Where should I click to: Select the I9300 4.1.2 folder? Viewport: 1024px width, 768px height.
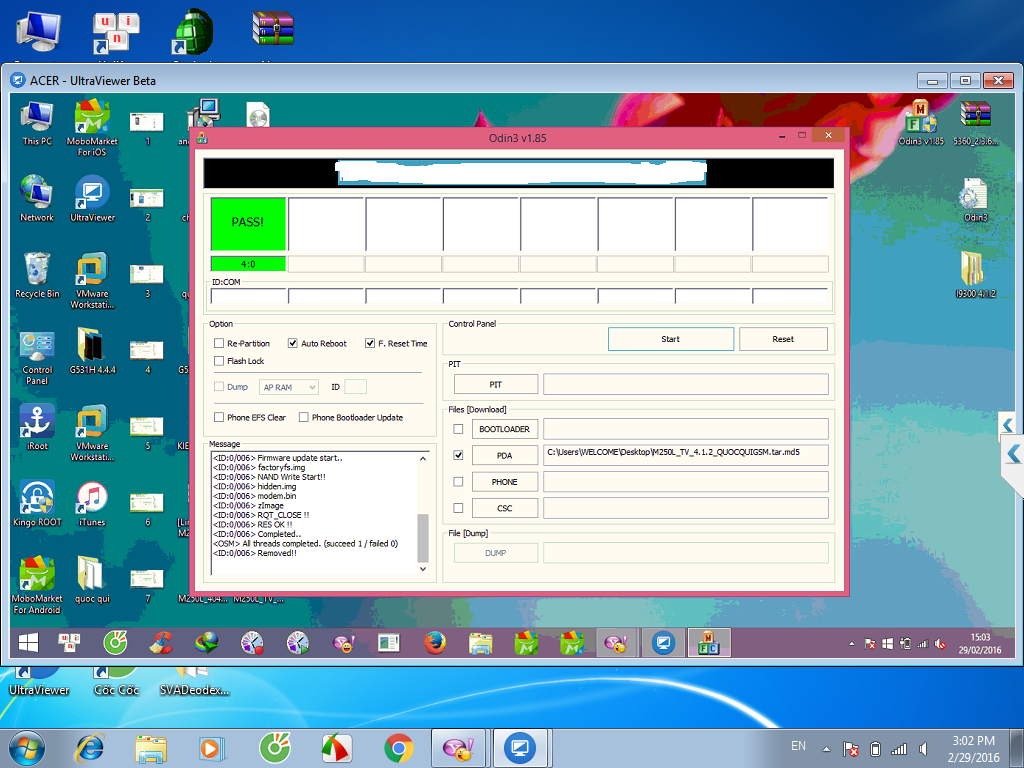[x=975, y=275]
